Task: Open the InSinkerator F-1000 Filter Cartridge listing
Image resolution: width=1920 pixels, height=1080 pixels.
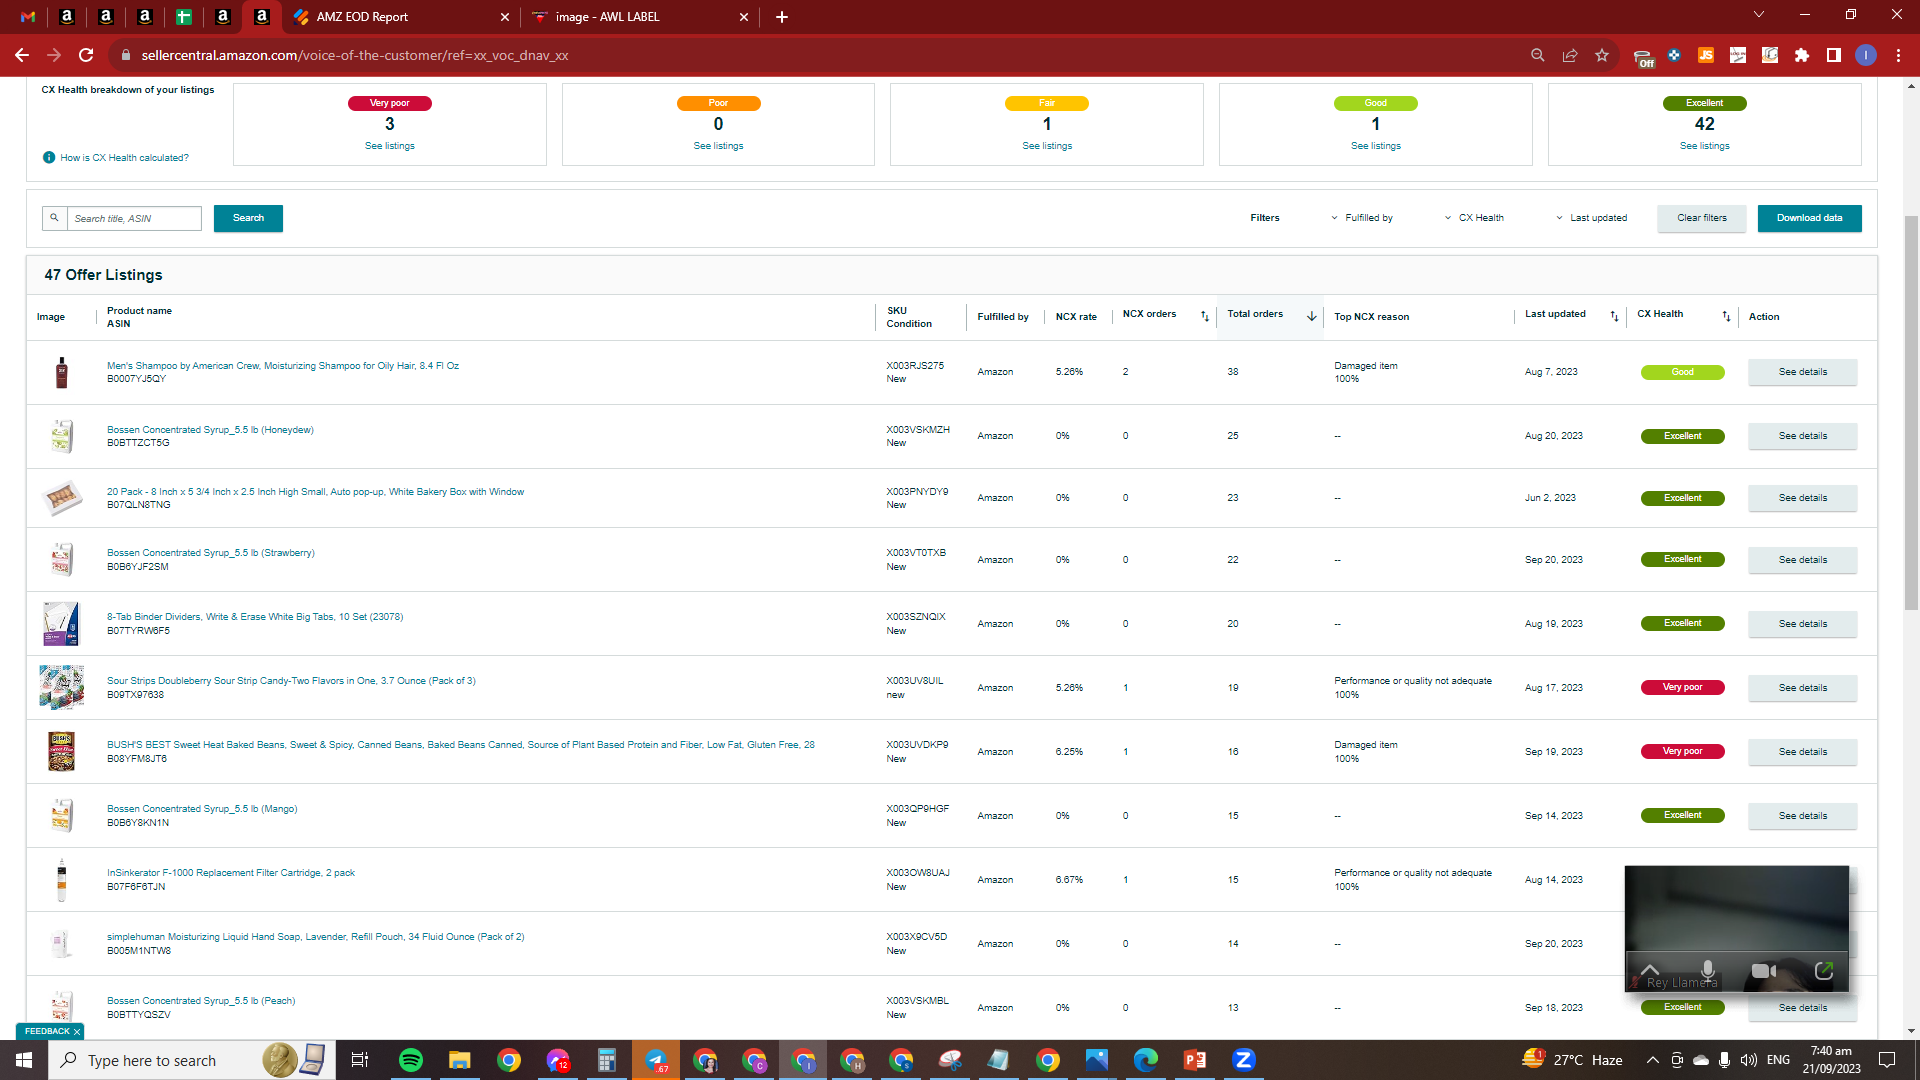Action: click(231, 873)
